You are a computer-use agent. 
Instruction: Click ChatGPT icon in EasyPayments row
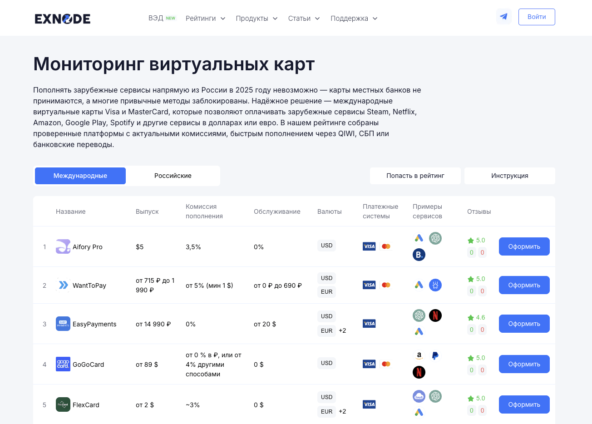[419, 315]
